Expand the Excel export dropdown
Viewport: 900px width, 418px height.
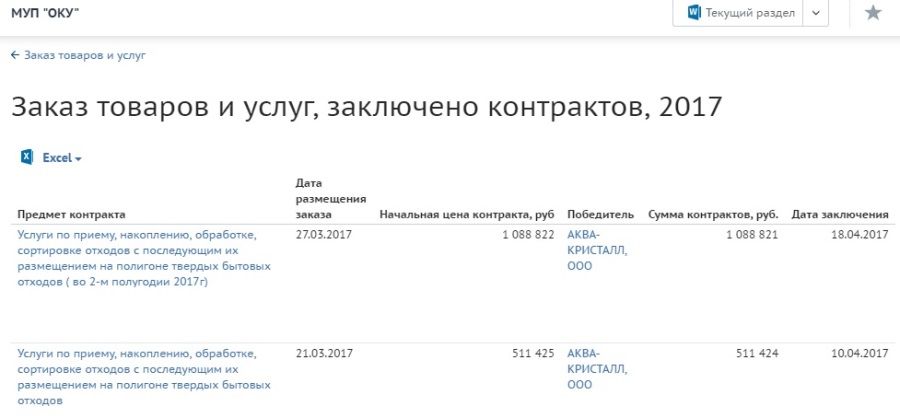point(78,159)
